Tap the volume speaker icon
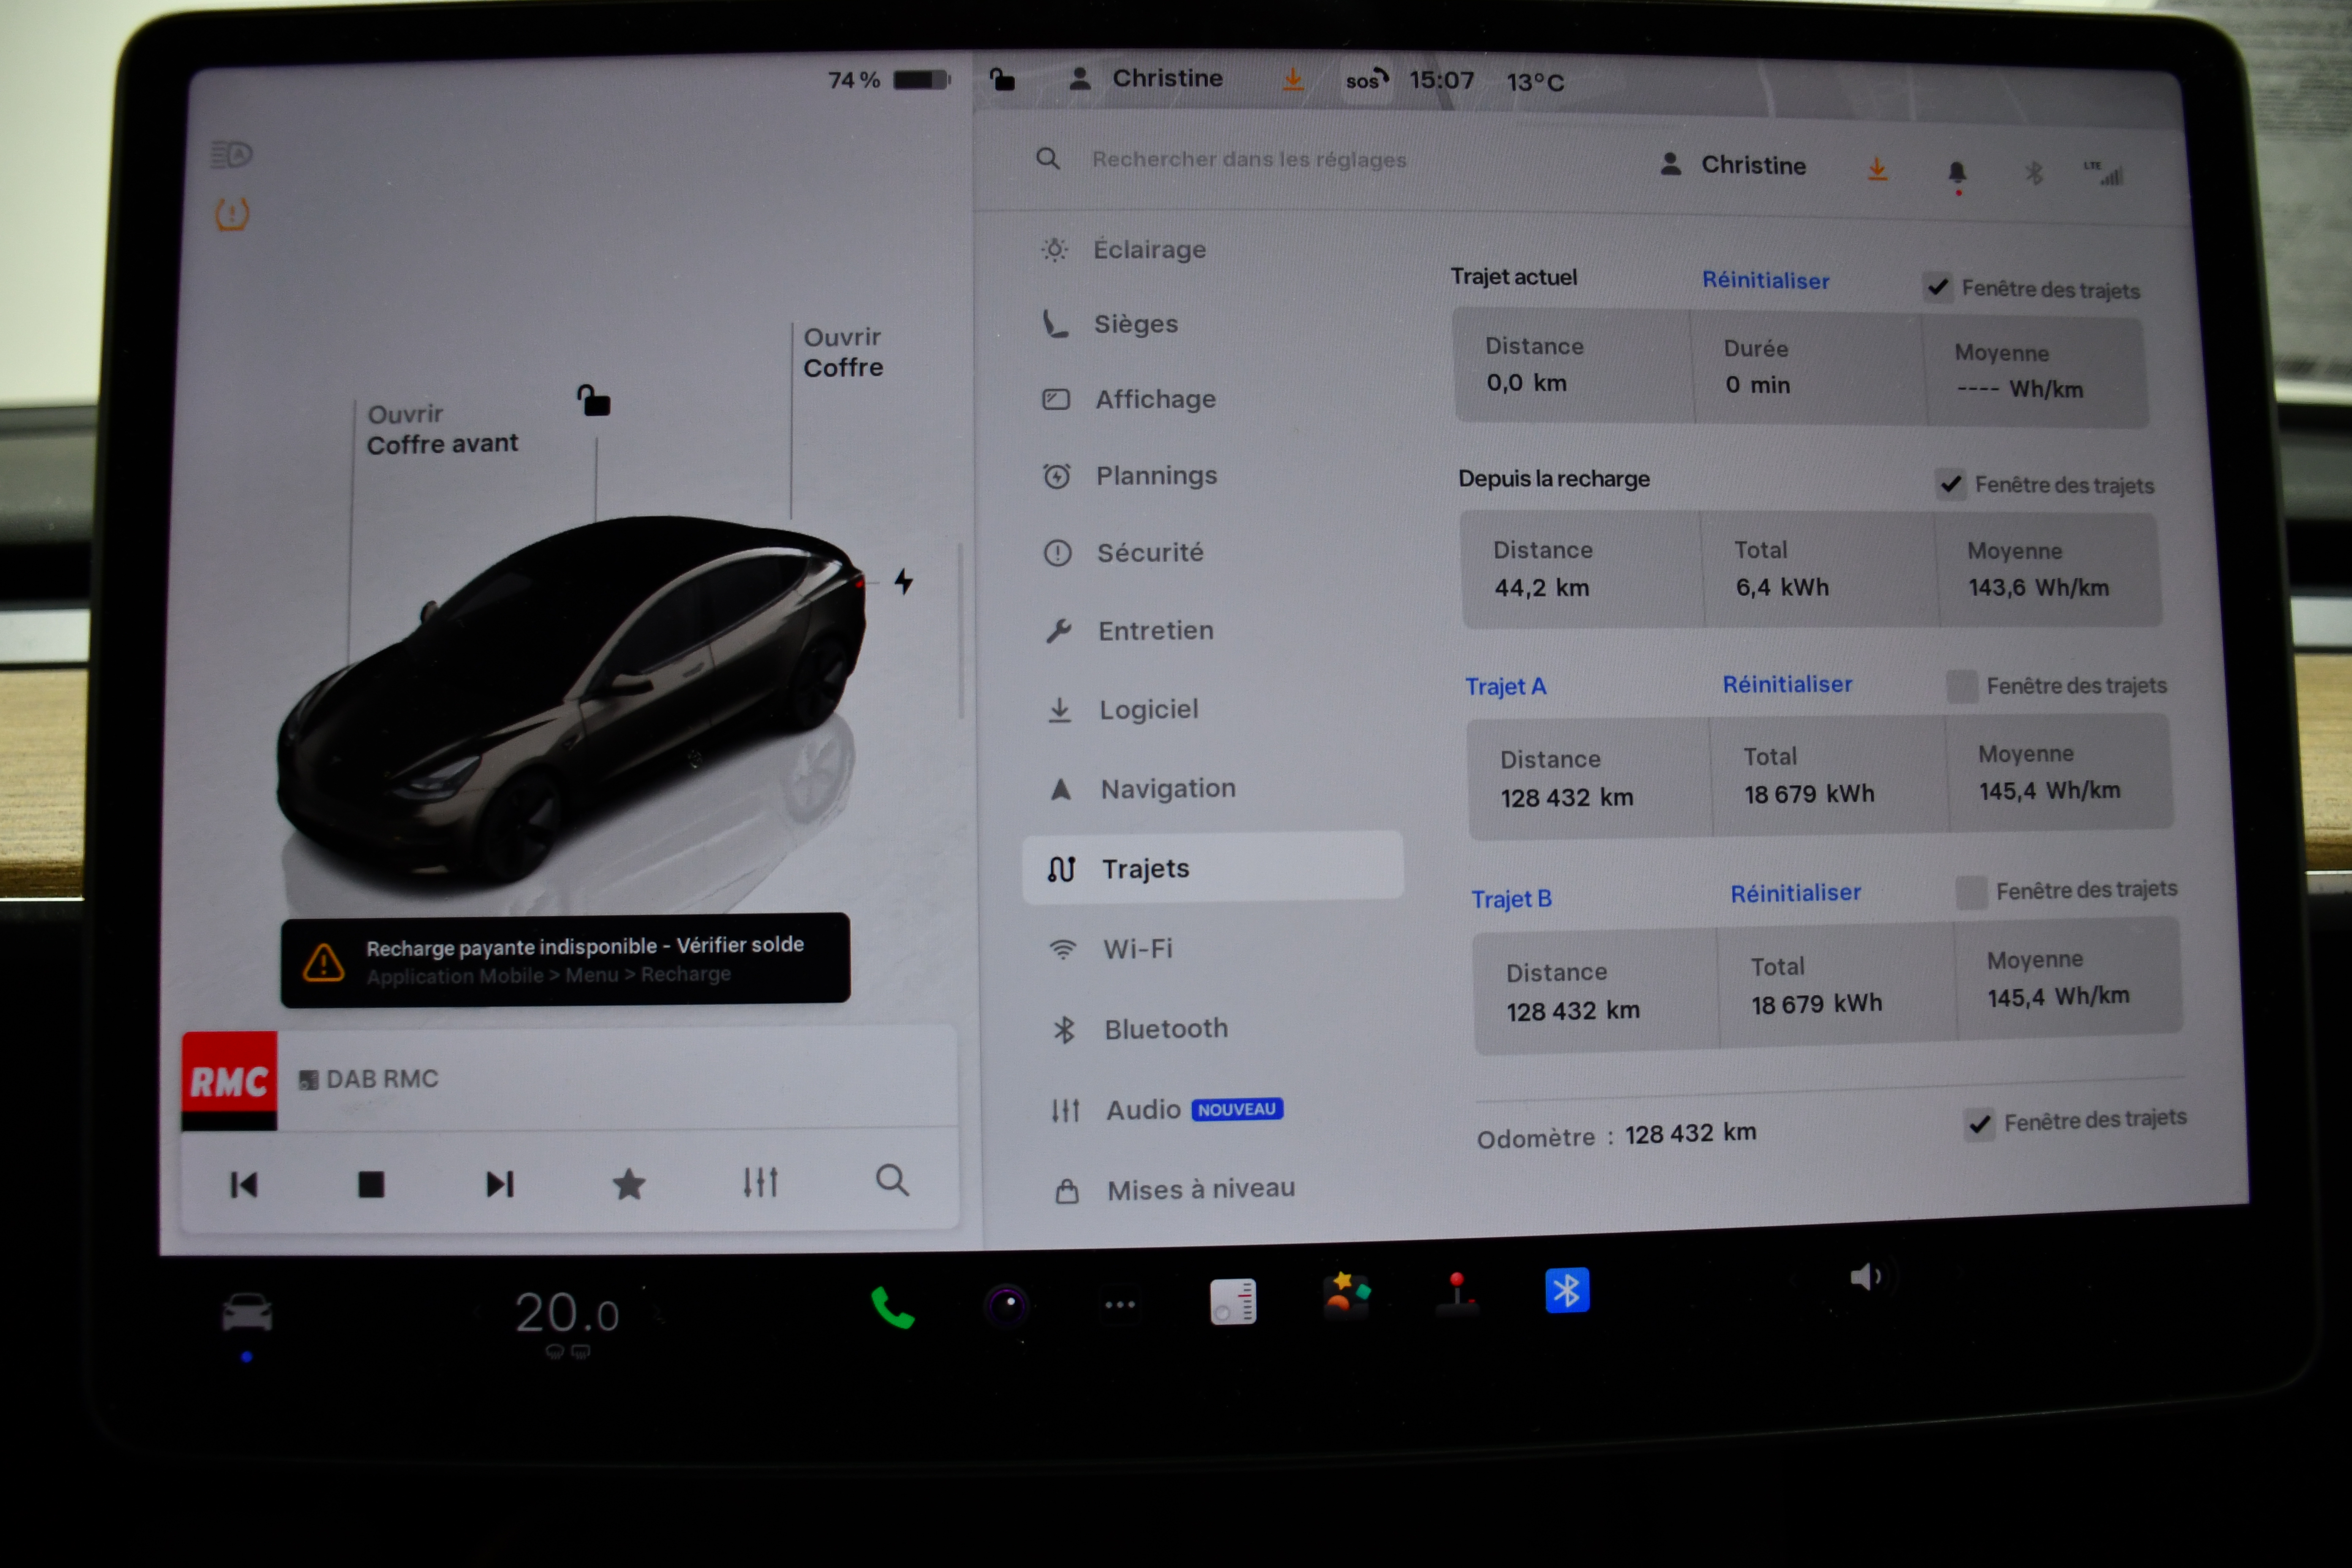The width and height of the screenshot is (2352, 1568). coord(1865,1276)
